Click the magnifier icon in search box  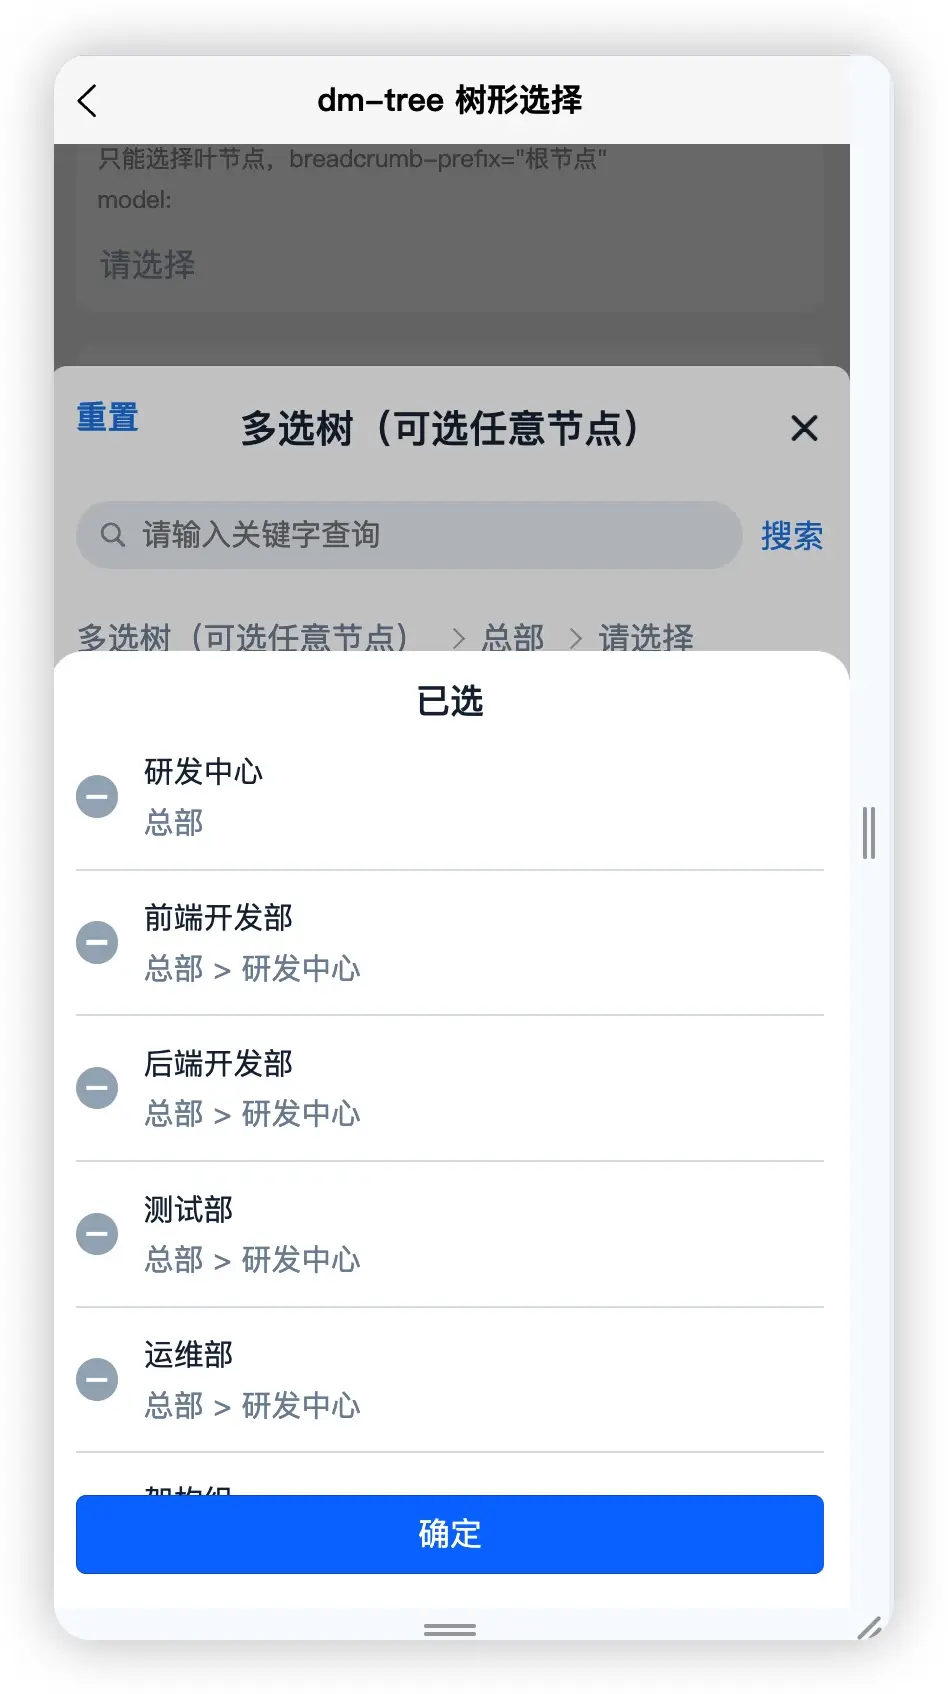(x=113, y=535)
